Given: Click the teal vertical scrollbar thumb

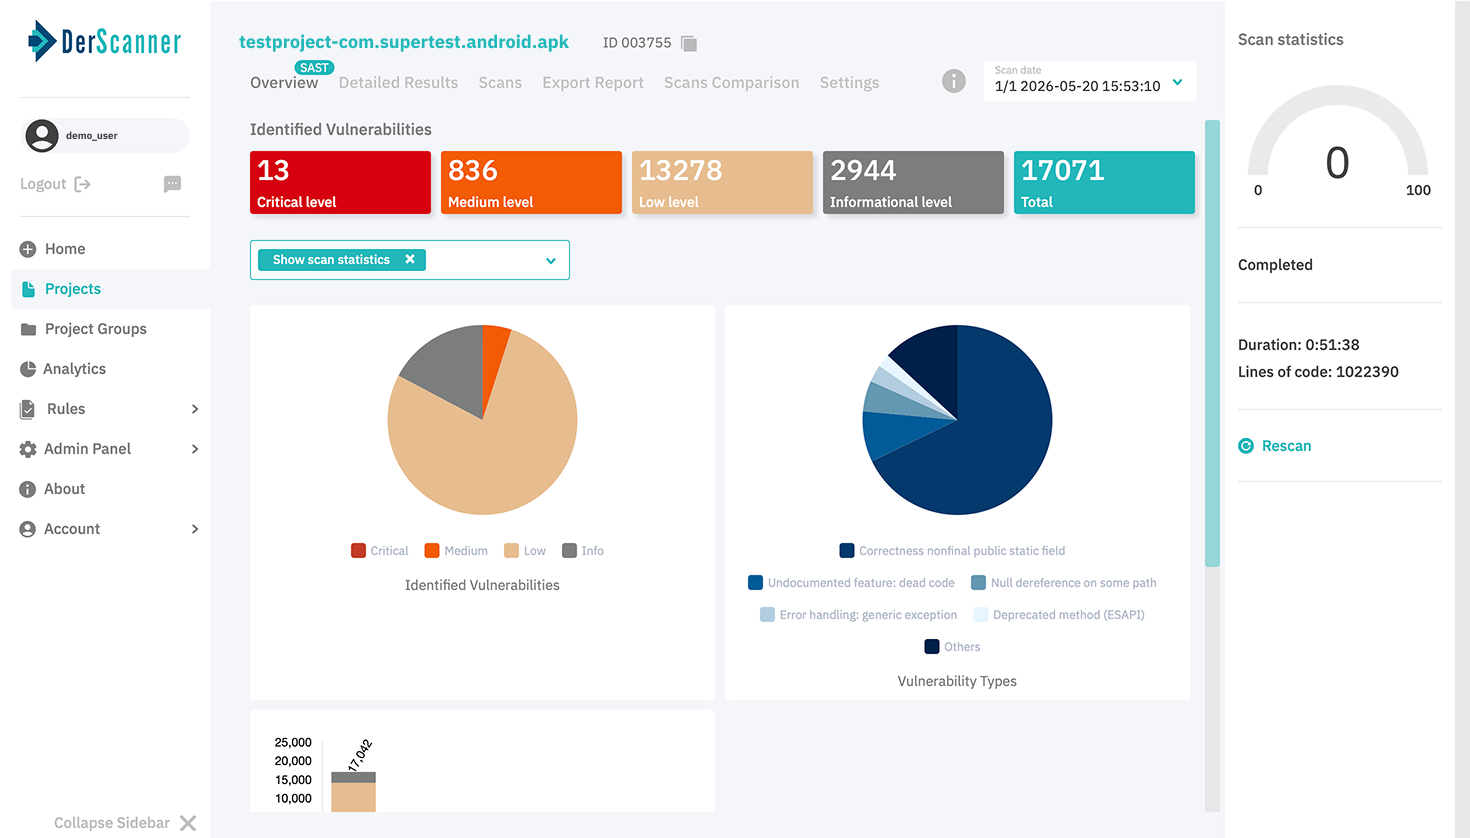Looking at the screenshot, I should click(1212, 344).
